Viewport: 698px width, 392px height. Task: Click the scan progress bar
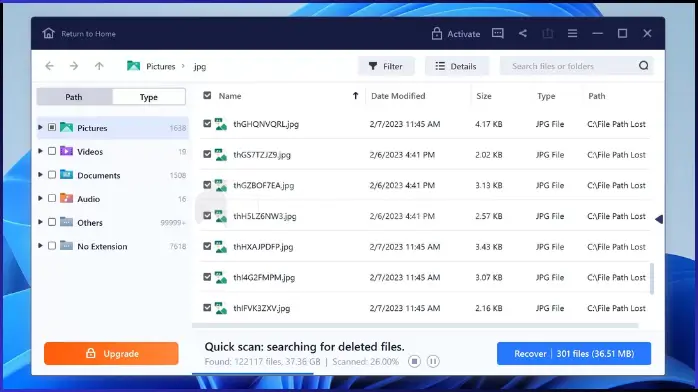tap(253, 374)
